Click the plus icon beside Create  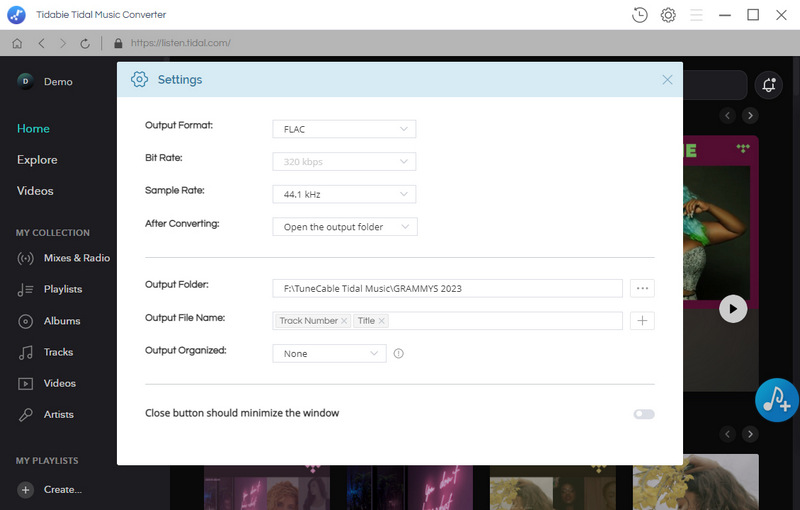coord(26,490)
